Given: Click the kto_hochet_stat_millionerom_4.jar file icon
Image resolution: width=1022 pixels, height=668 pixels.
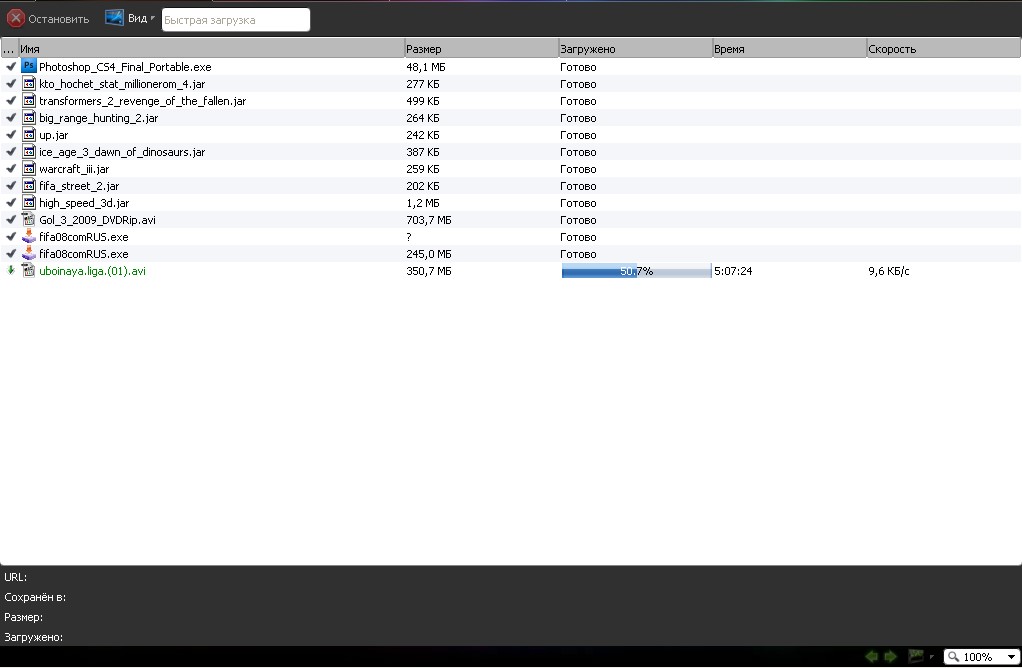Looking at the screenshot, I should [29, 83].
